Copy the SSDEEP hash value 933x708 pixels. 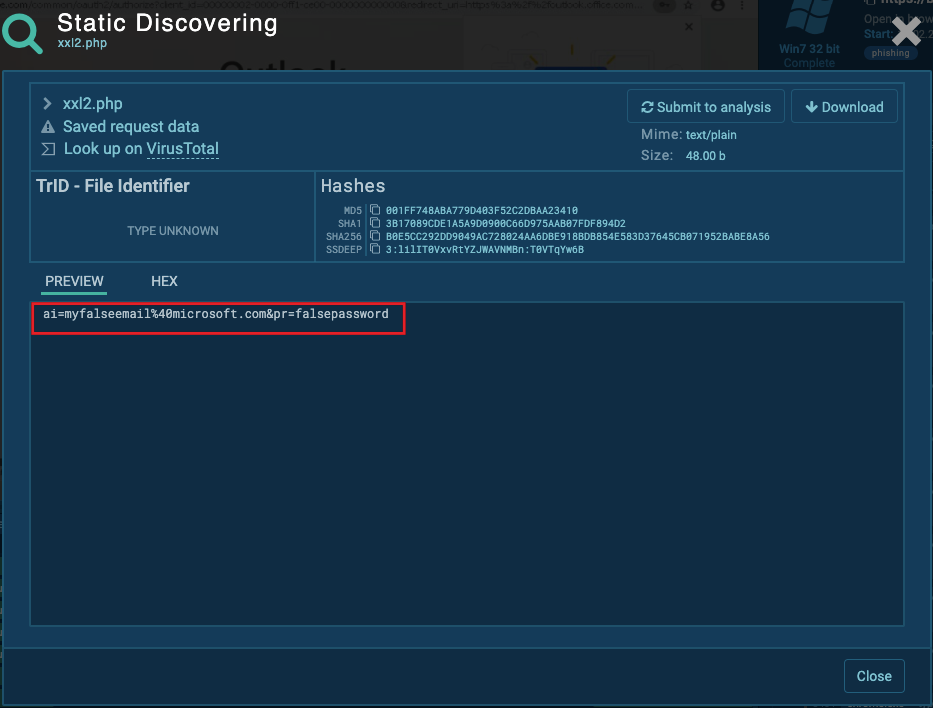(375, 249)
